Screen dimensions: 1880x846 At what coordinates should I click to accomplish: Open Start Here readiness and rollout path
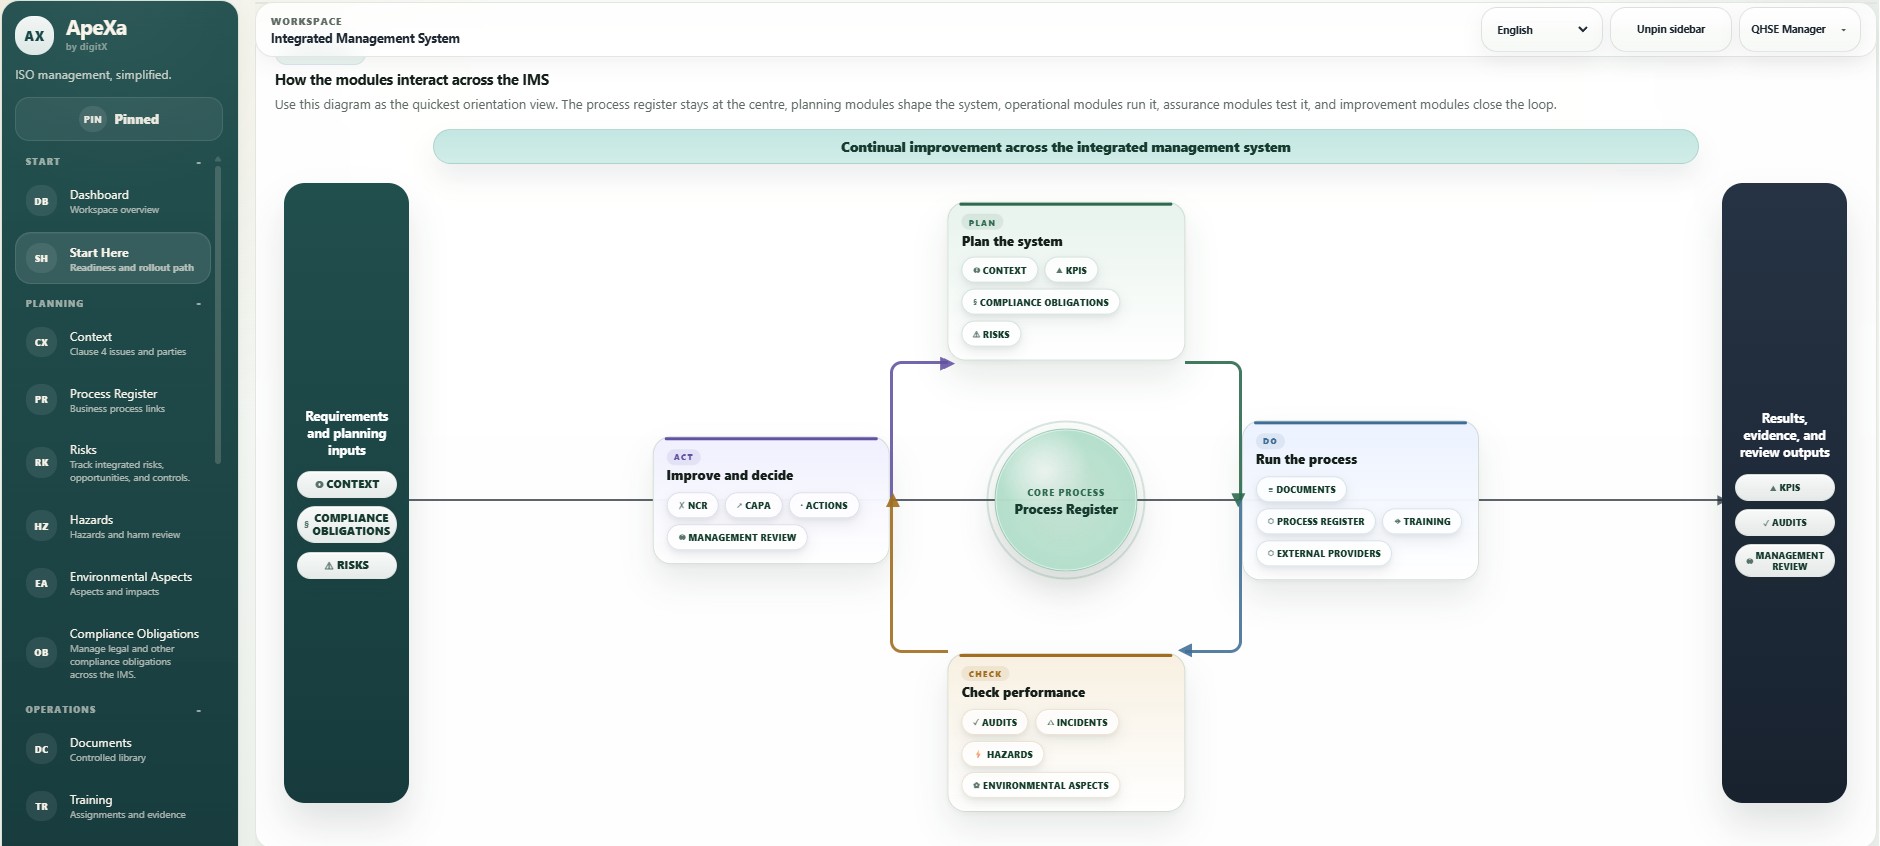pos(113,258)
